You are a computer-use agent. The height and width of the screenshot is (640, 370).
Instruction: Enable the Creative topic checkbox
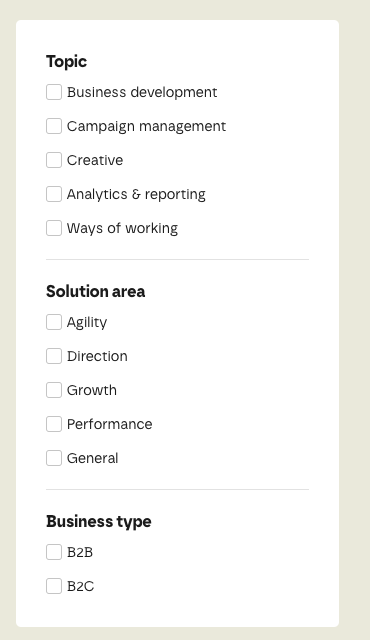[x=54, y=160]
